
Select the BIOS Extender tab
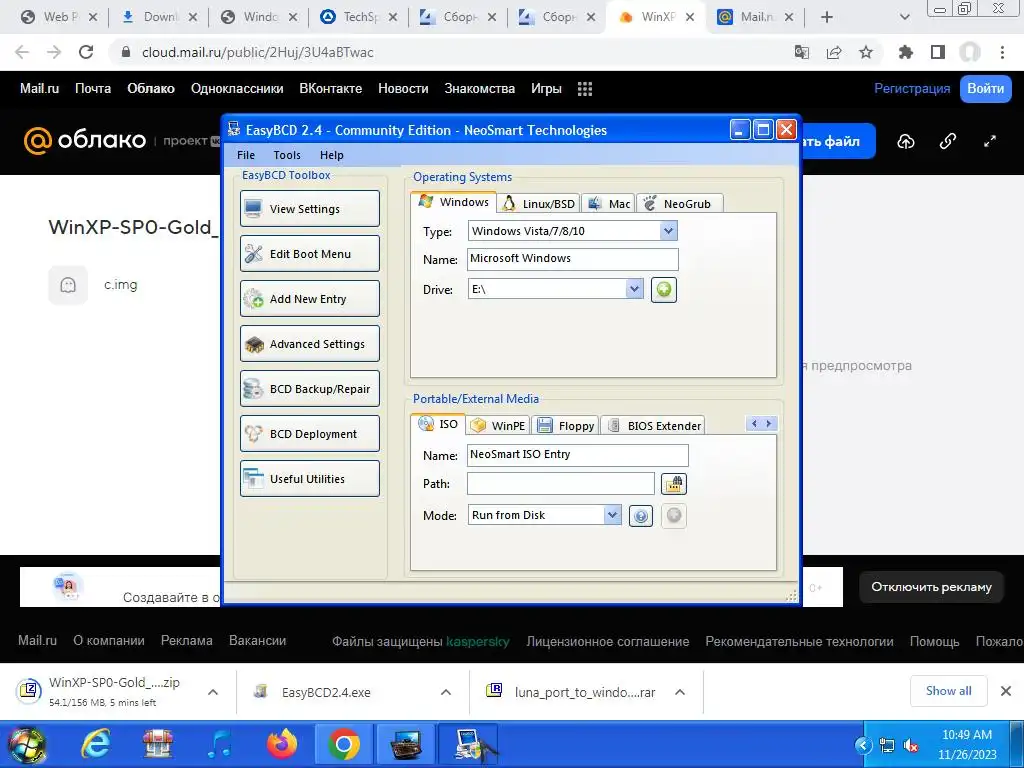point(653,426)
